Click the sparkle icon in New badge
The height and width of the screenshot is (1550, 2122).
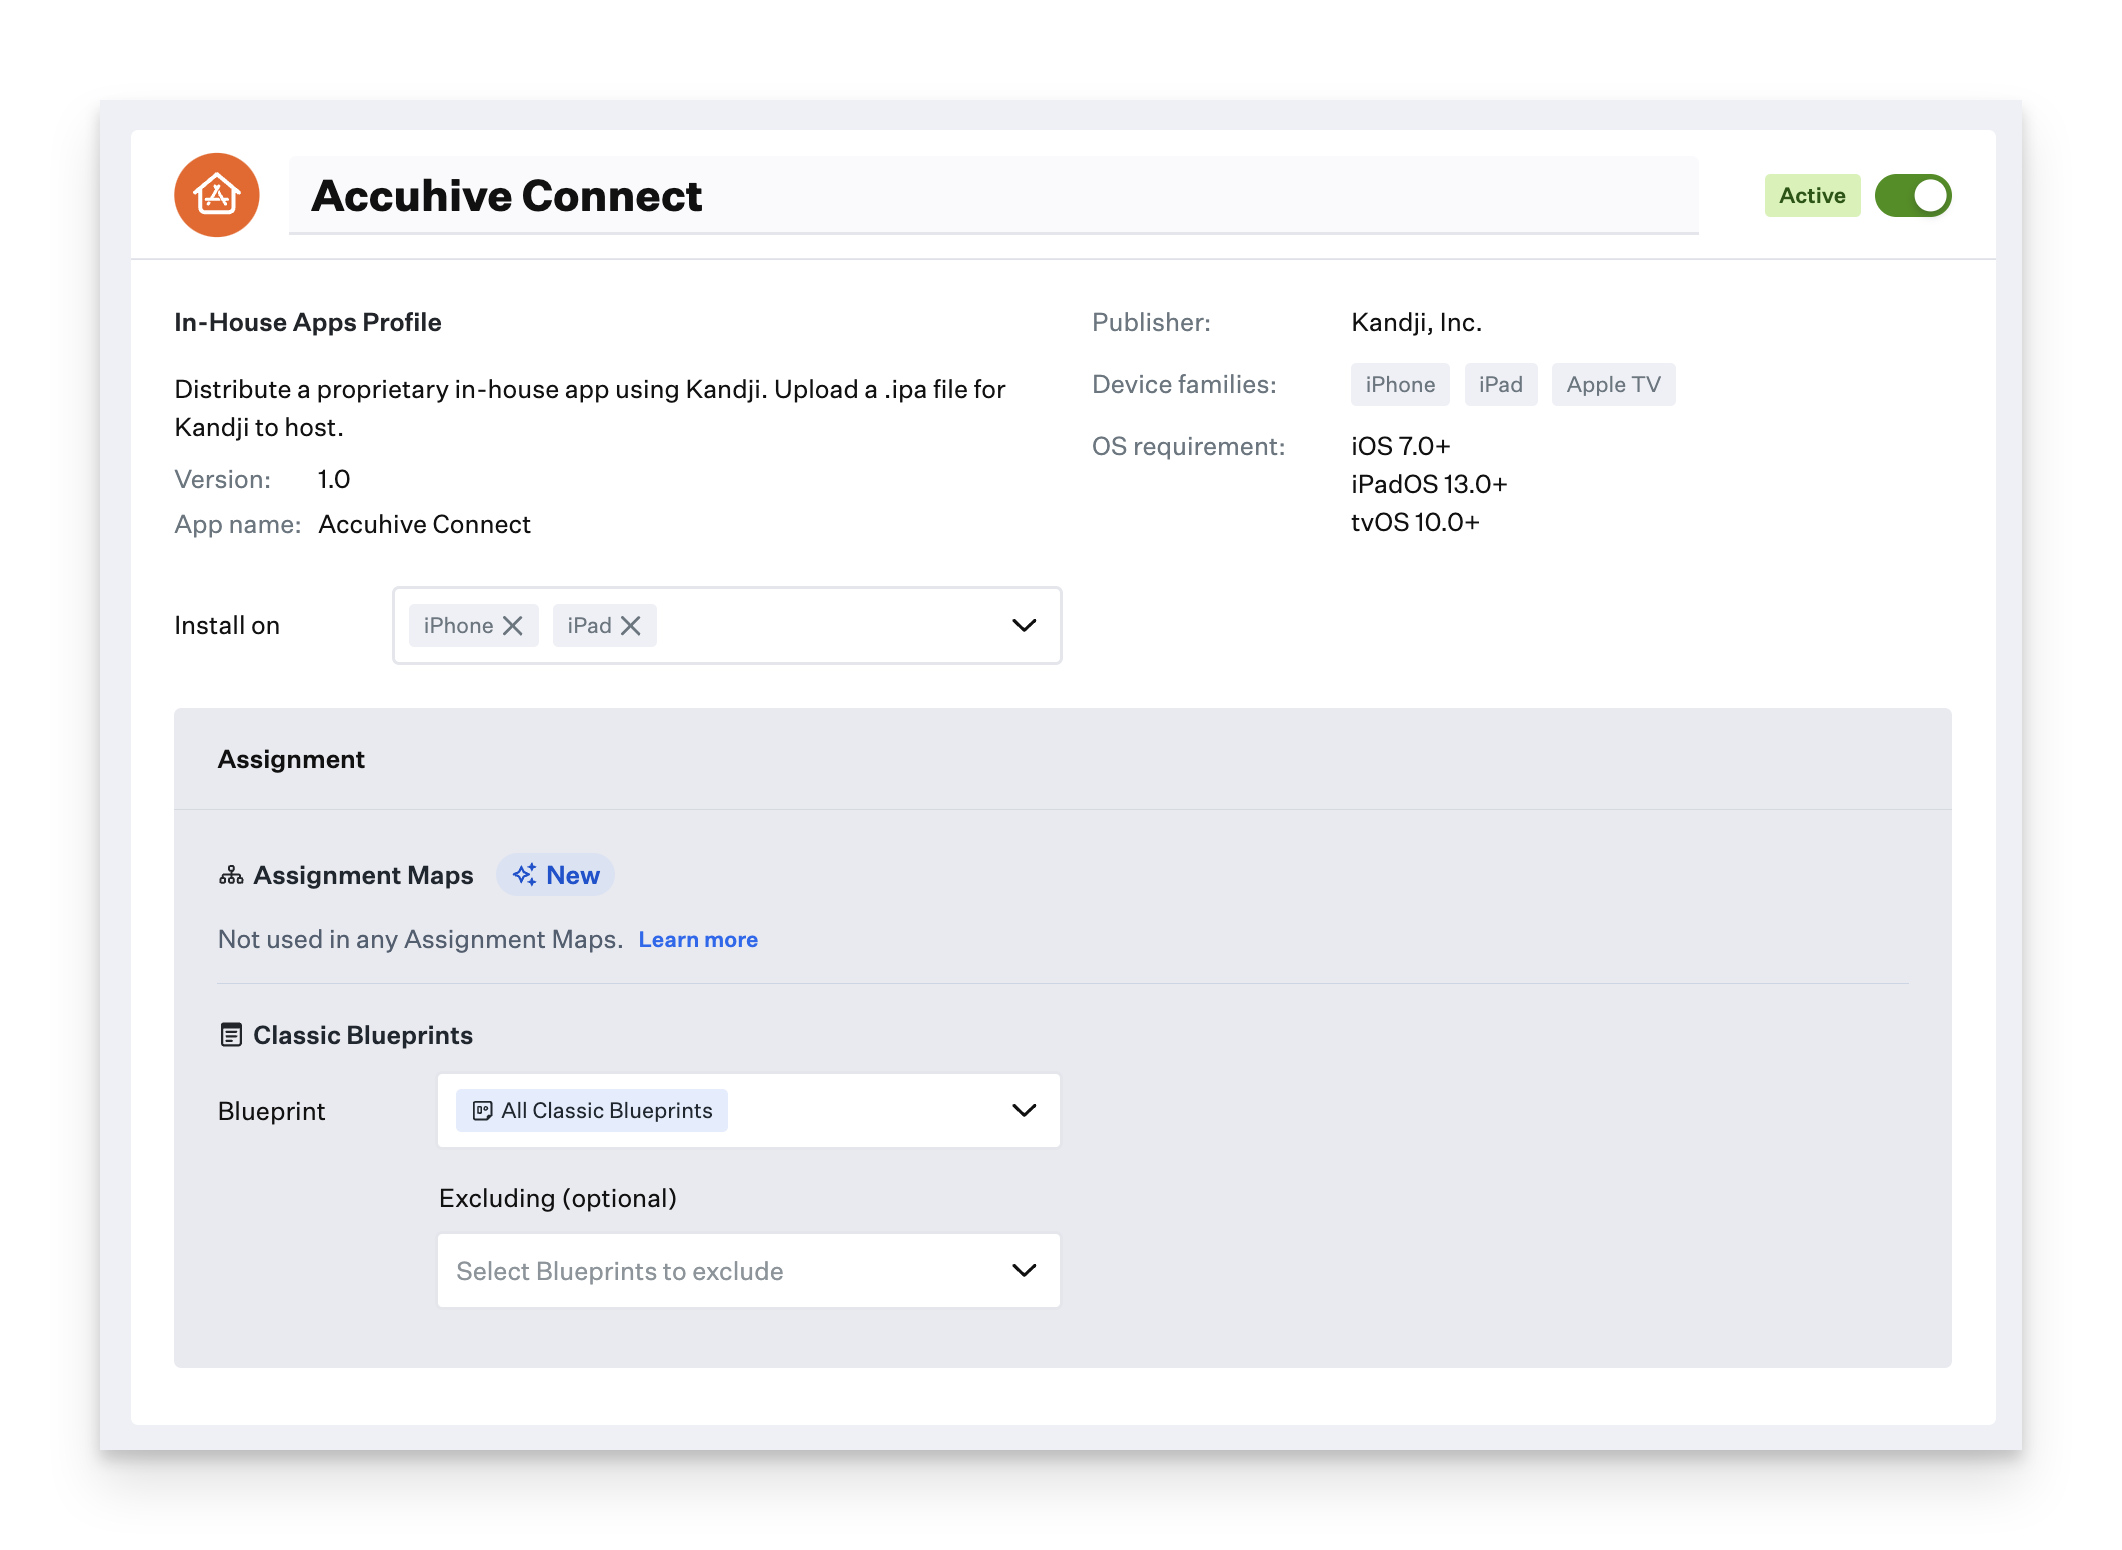tap(524, 875)
